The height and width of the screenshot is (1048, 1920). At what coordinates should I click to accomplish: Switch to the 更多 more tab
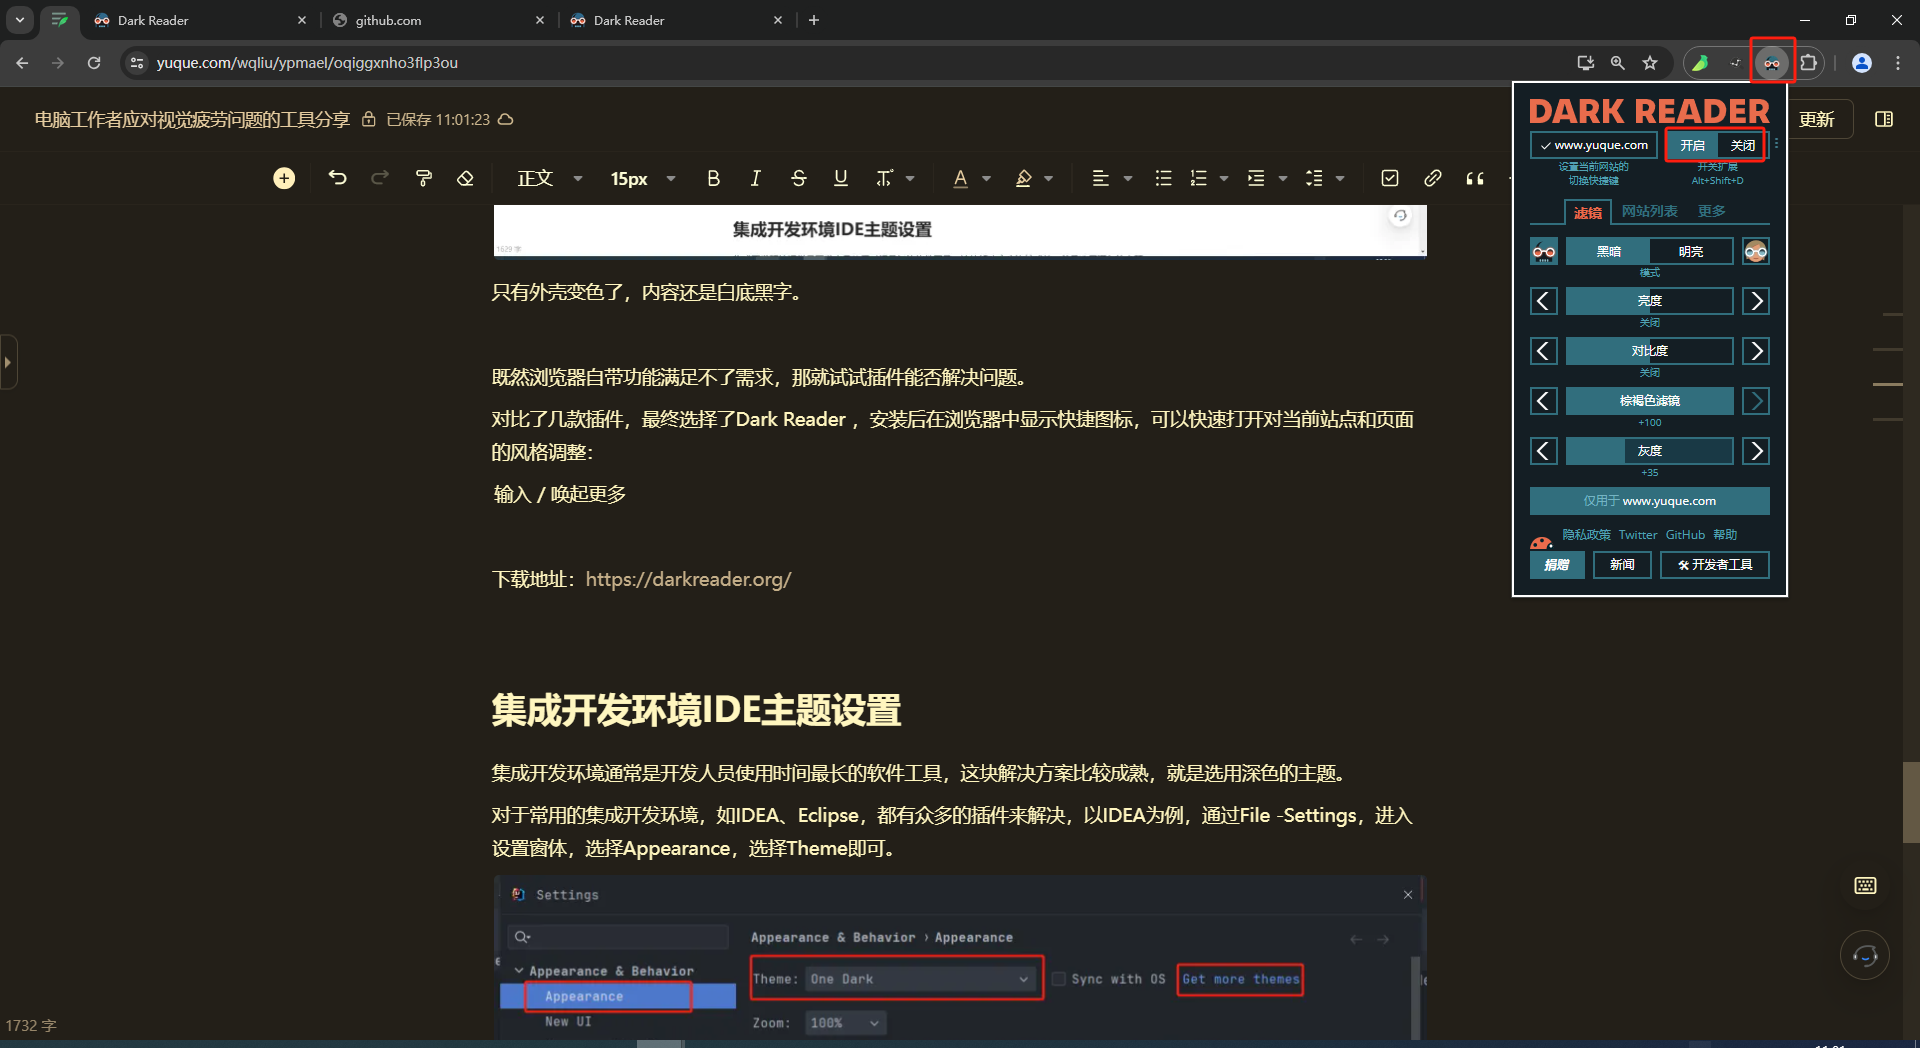(1711, 211)
